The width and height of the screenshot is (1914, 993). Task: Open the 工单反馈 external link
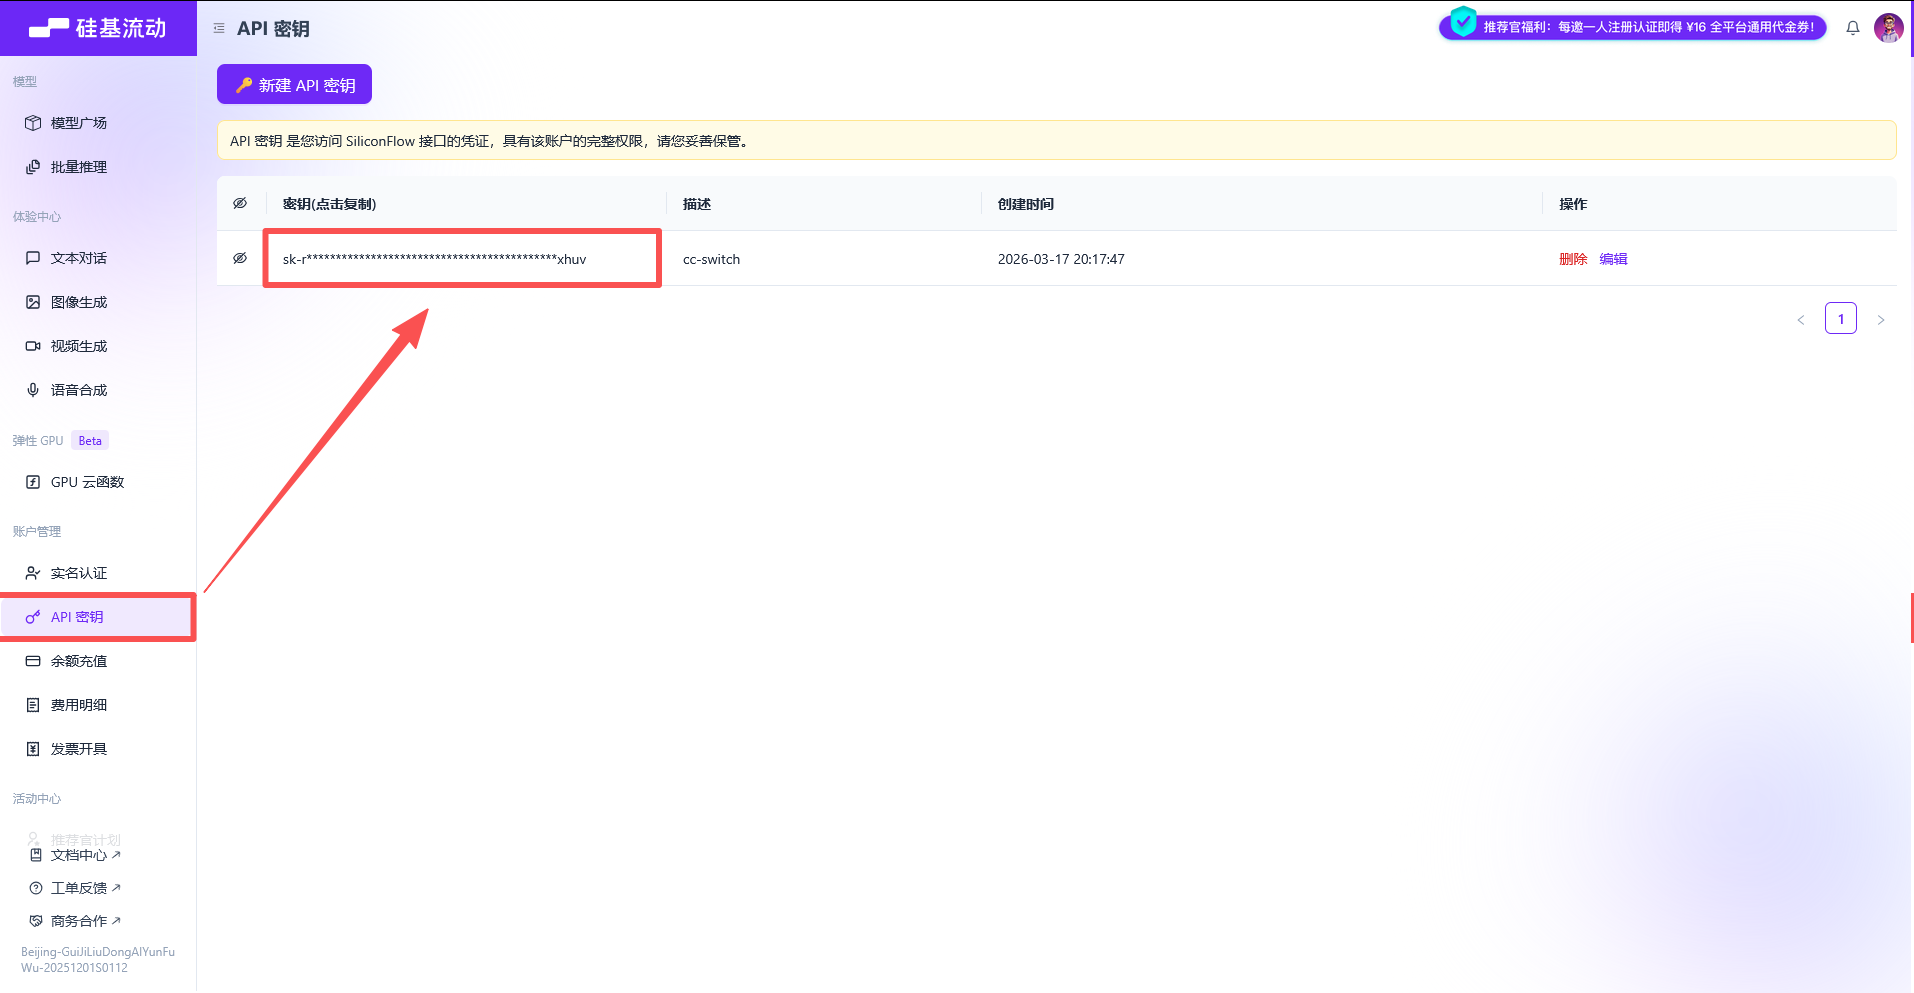pyautogui.click(x=85, y=888)
